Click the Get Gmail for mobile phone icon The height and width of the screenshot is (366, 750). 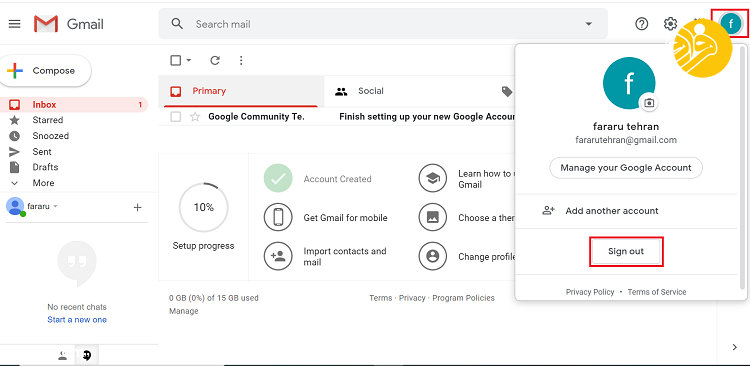point(278,217)
